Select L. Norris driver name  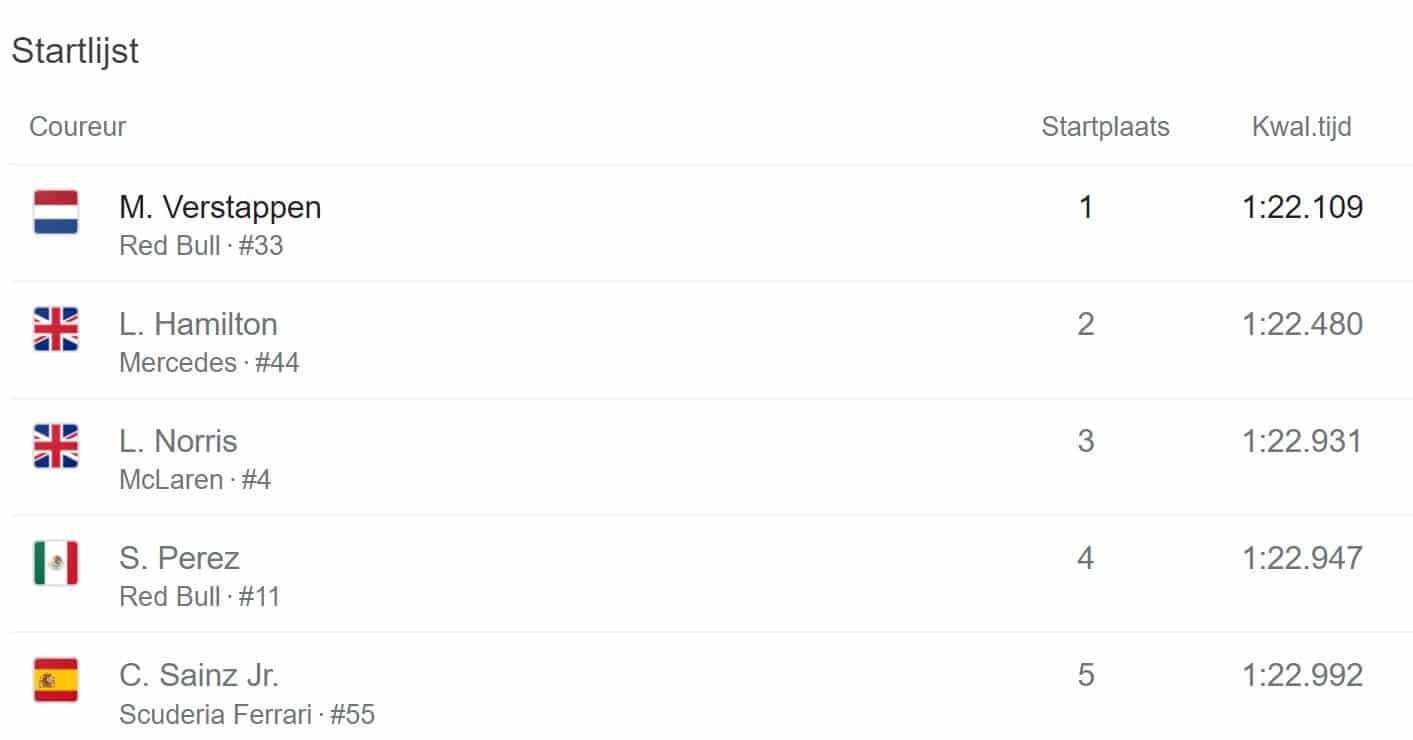(x=178, y=441)
